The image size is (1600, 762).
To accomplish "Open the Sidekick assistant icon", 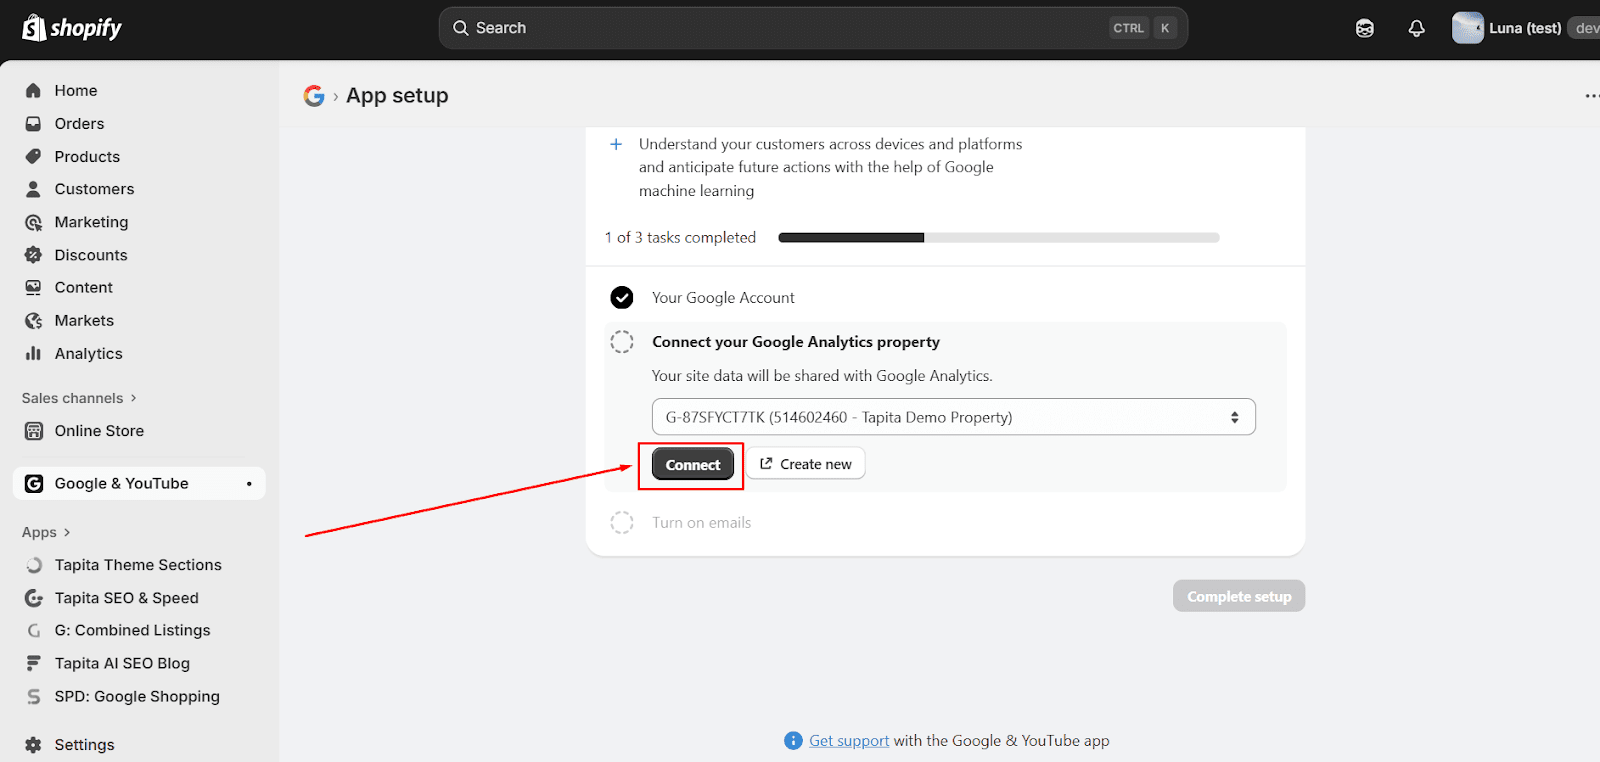I will [1364, 28].
